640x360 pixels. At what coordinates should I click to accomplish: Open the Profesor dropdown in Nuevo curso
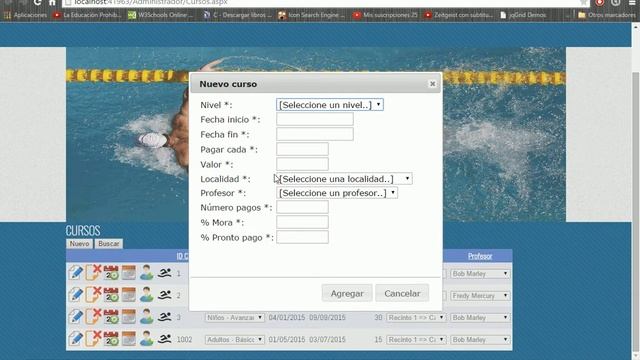click(337, 193)
